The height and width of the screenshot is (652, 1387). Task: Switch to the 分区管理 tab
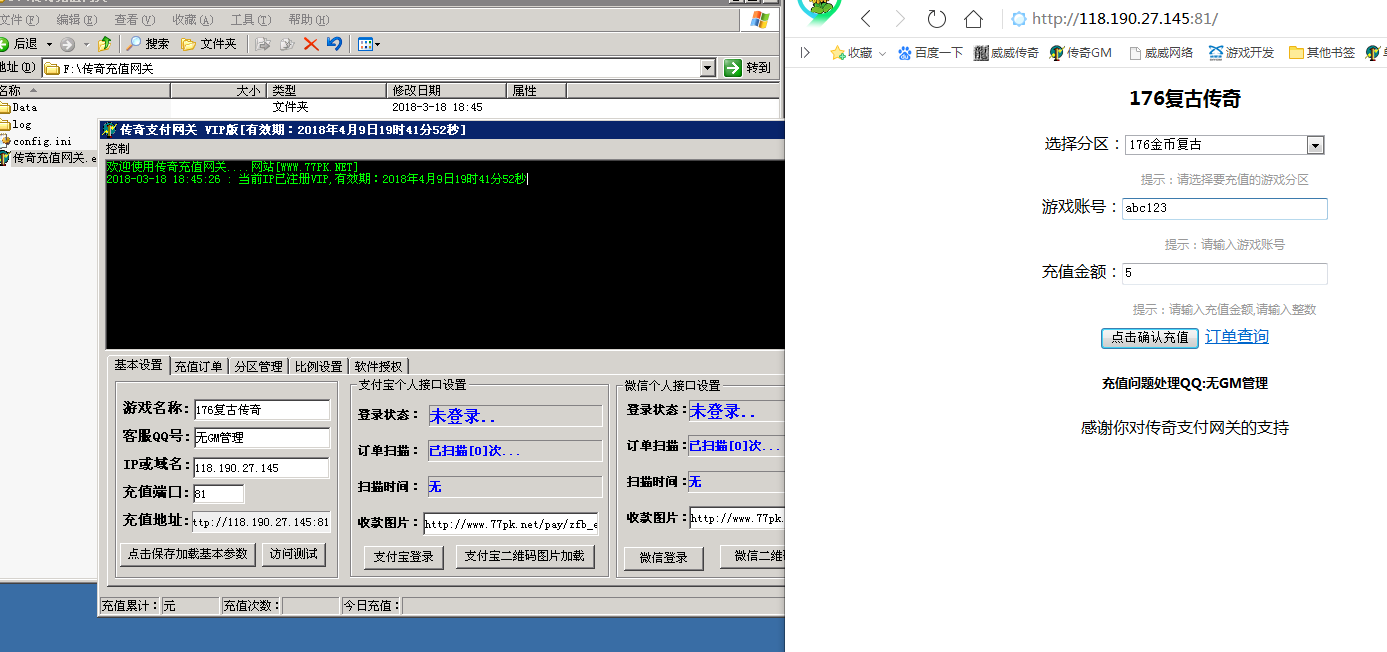click(258, 366)
